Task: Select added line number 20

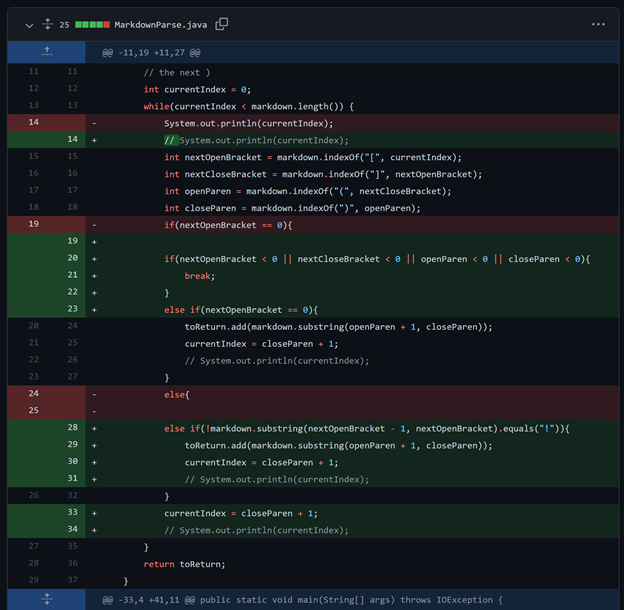Action: click(72, 258)
